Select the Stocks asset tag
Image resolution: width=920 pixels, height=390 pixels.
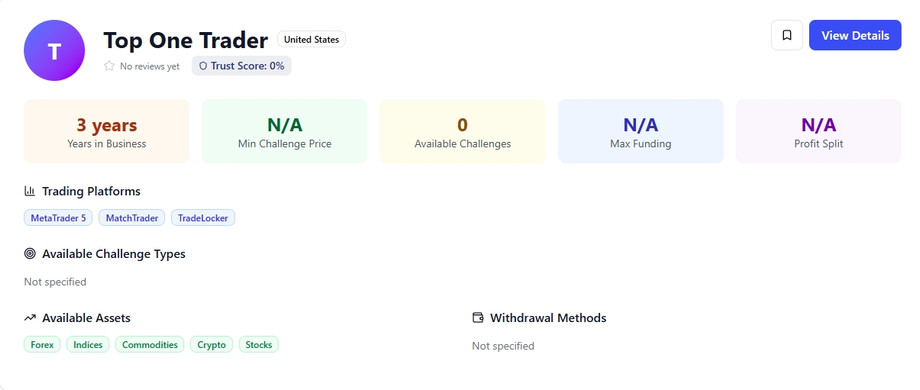(259, 345)
